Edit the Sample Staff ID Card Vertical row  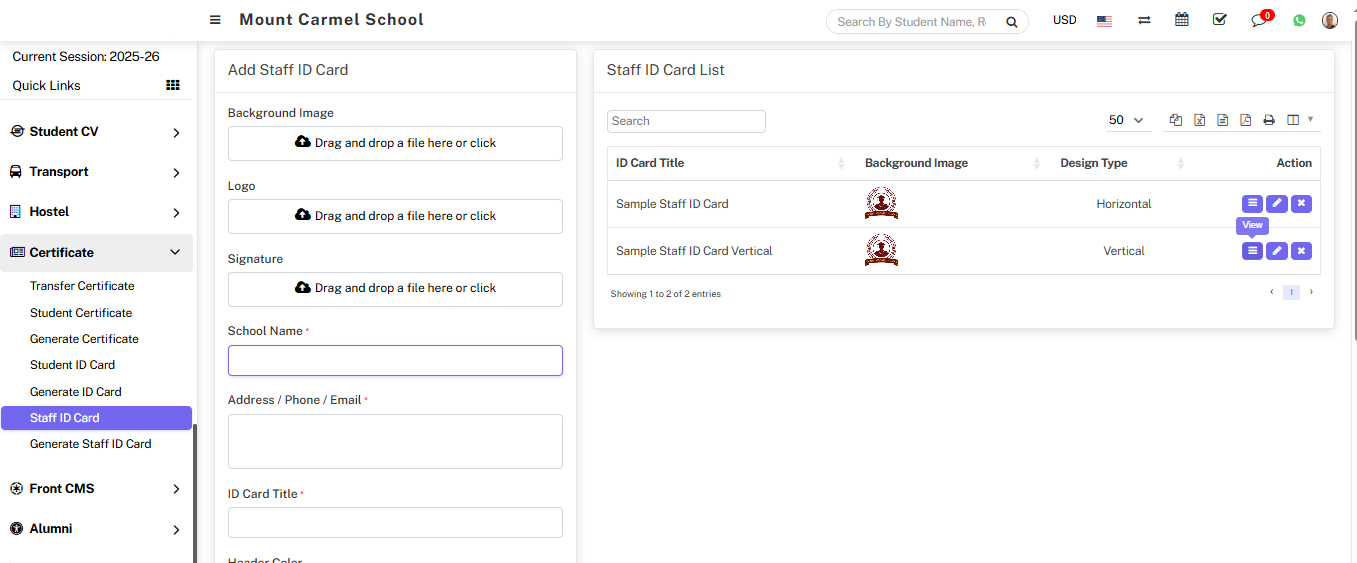(1277, 251)
